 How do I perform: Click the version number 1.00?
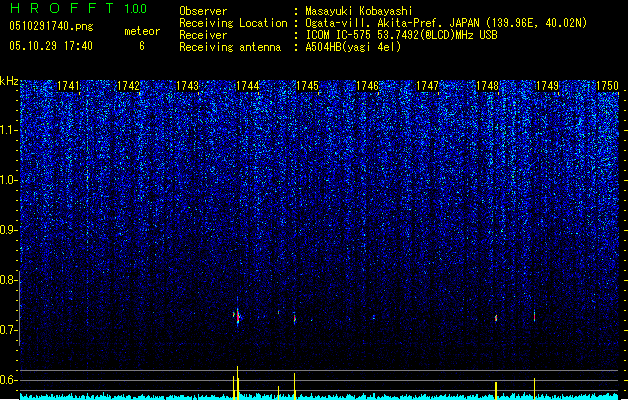tap(135, 9)
